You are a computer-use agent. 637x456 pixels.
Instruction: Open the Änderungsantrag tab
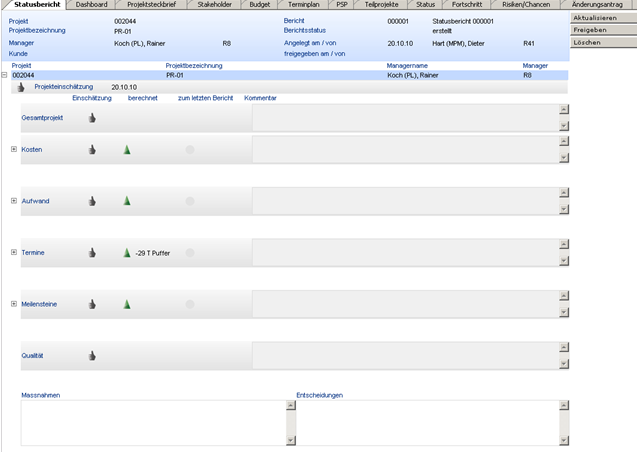point(597,4)
